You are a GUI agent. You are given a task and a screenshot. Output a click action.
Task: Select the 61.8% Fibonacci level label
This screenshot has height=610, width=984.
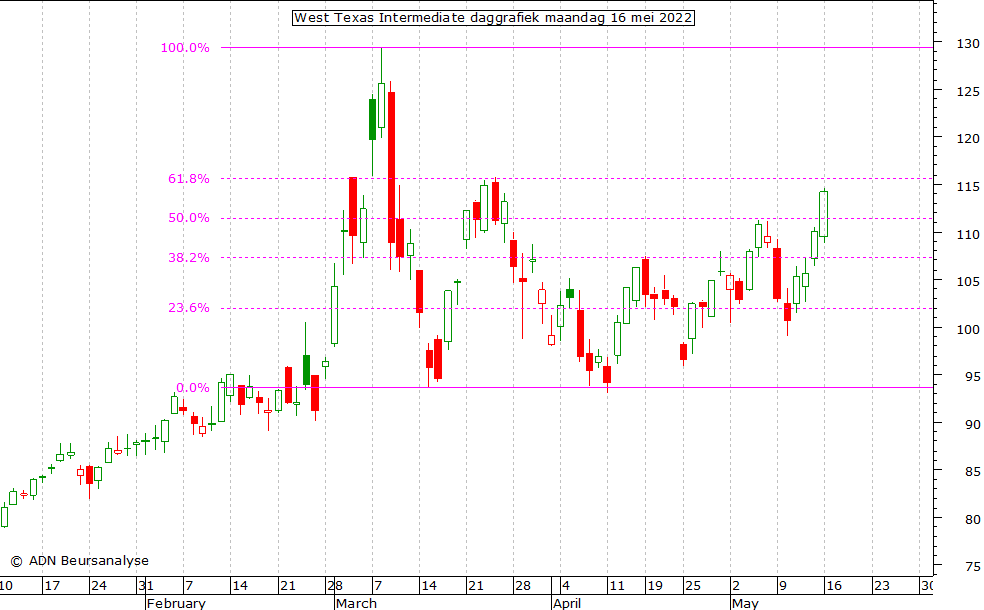188,179
